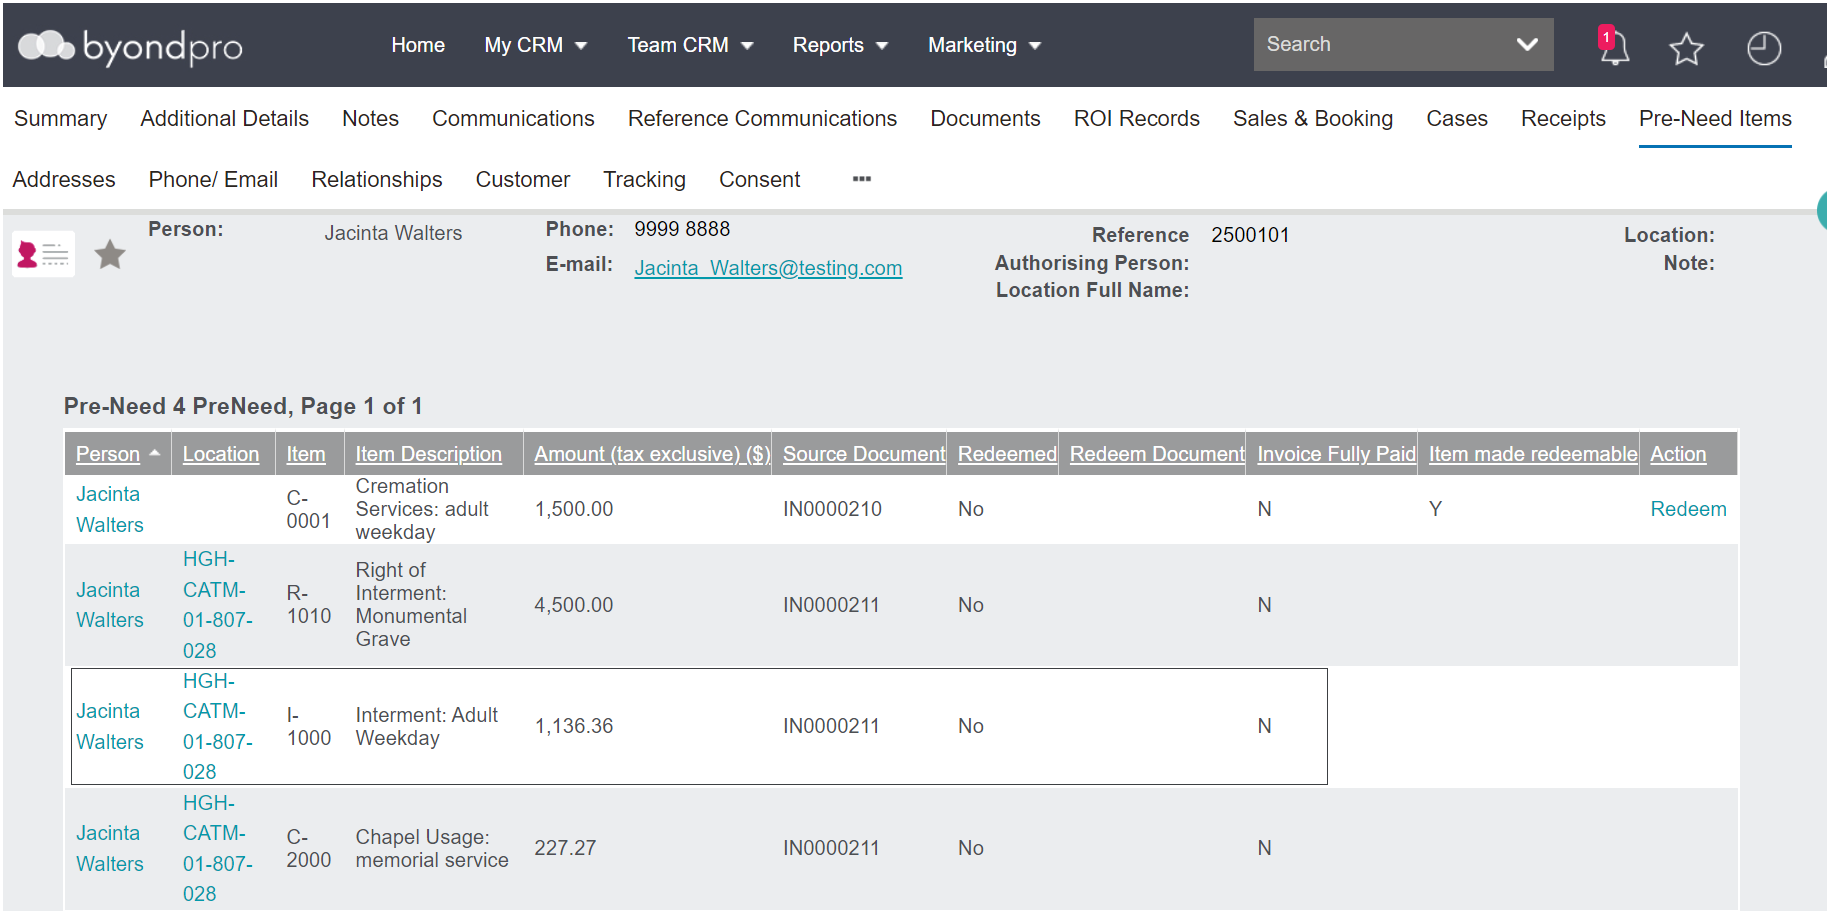Open the Notes tab
1830x914 pixels.
(370, 118)
